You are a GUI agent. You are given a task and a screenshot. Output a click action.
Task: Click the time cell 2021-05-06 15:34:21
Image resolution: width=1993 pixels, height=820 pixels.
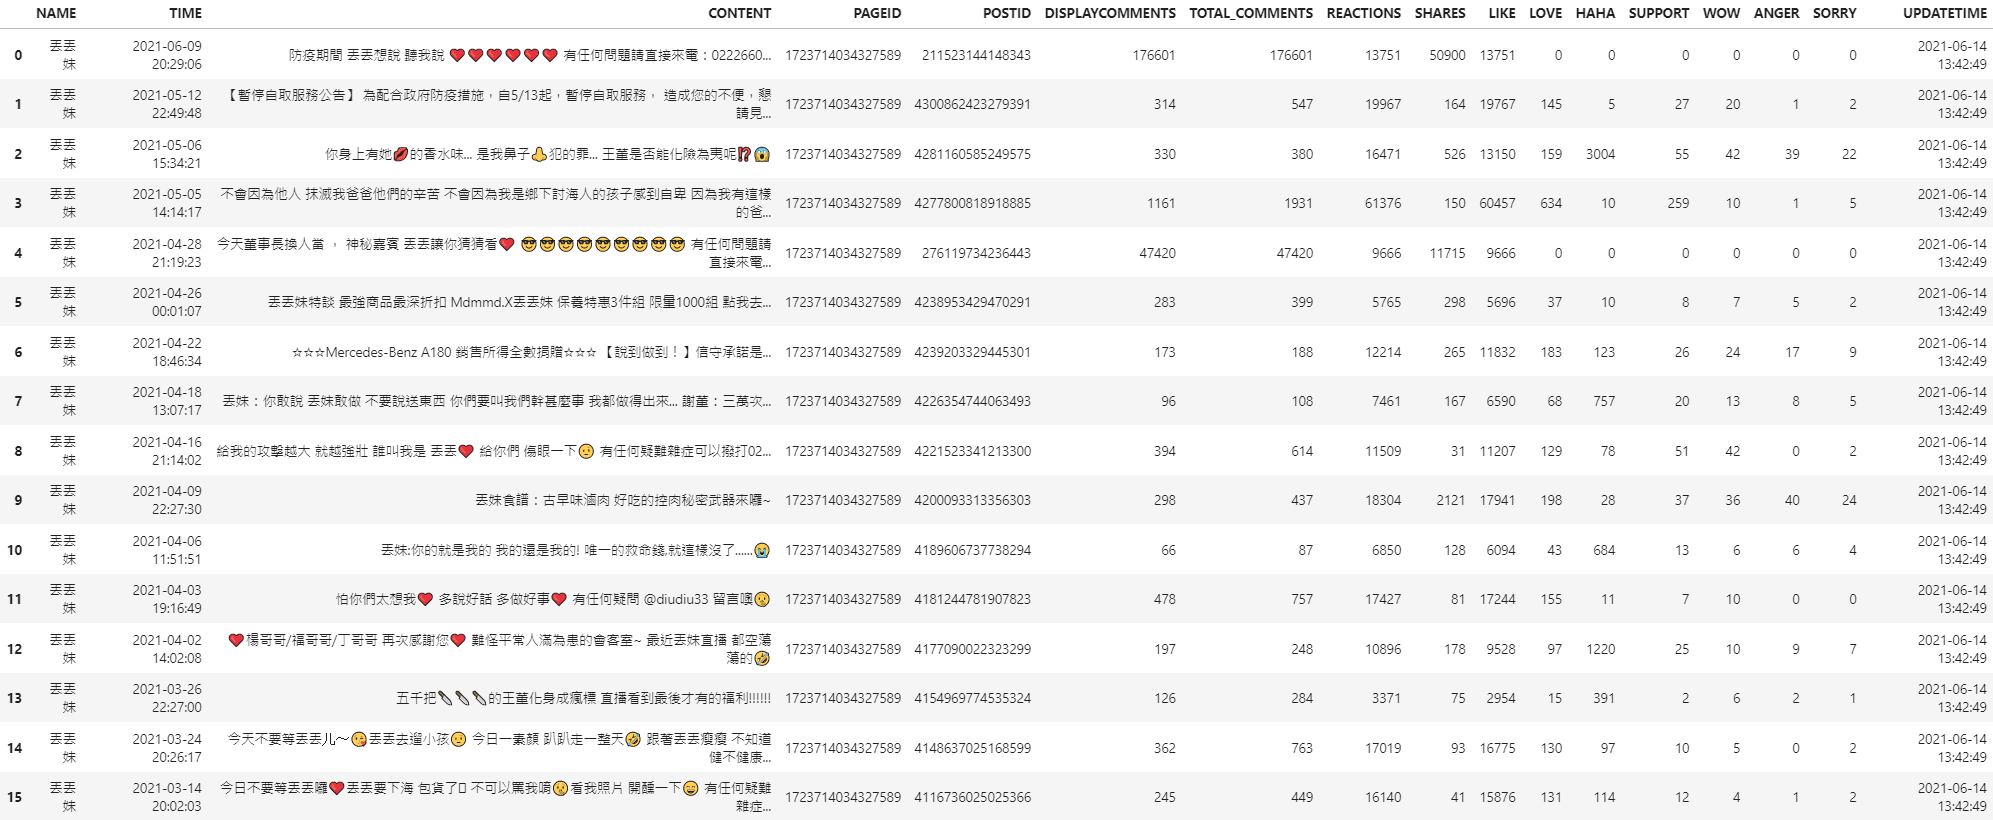(x=167, y=154)
